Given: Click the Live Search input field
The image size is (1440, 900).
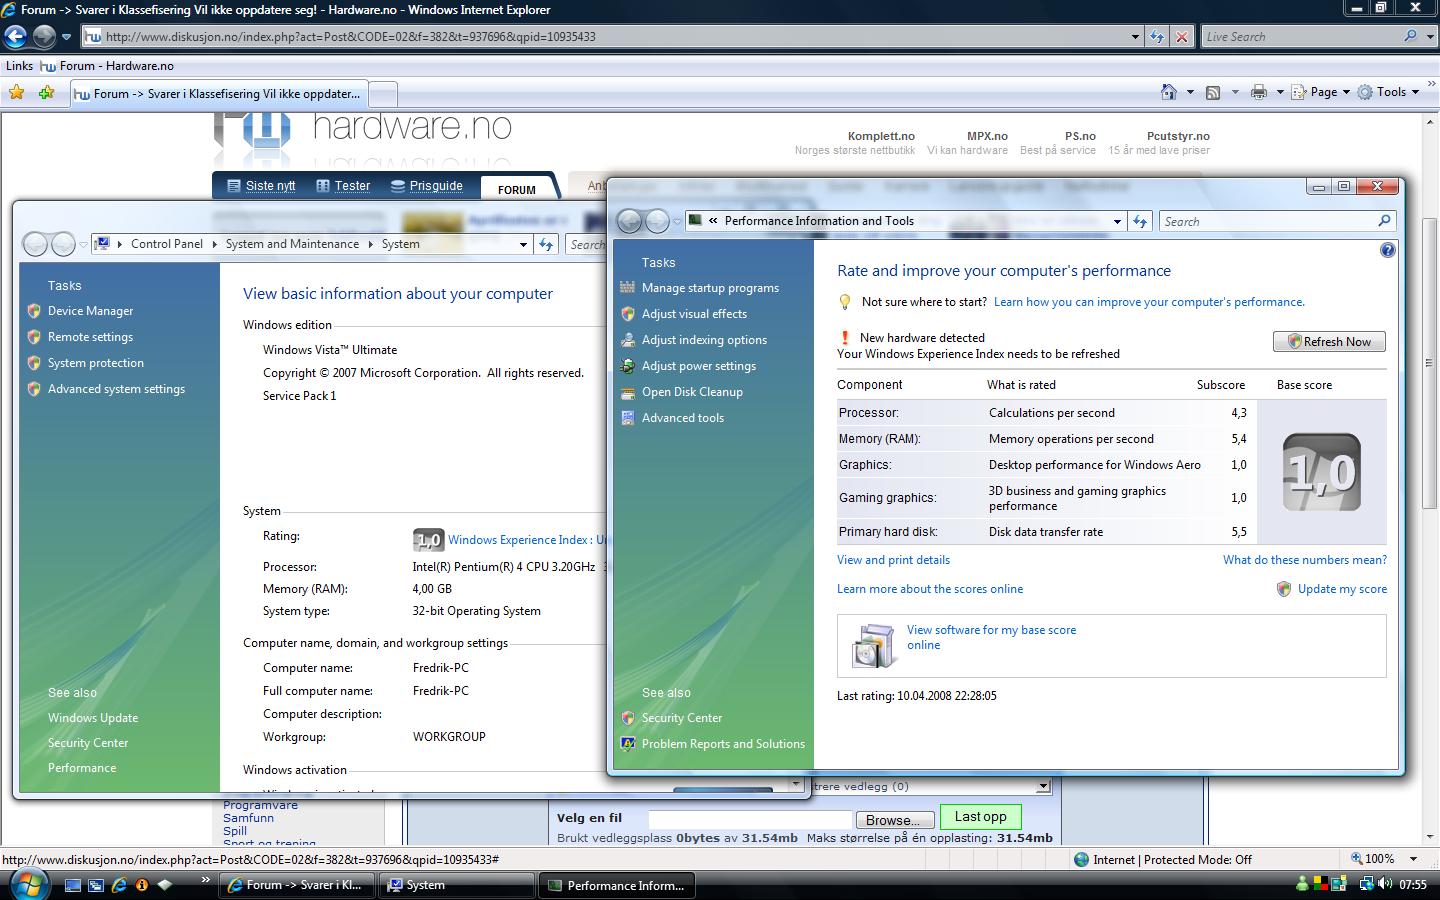Looking at the screenshot, I should point(1301,37).
